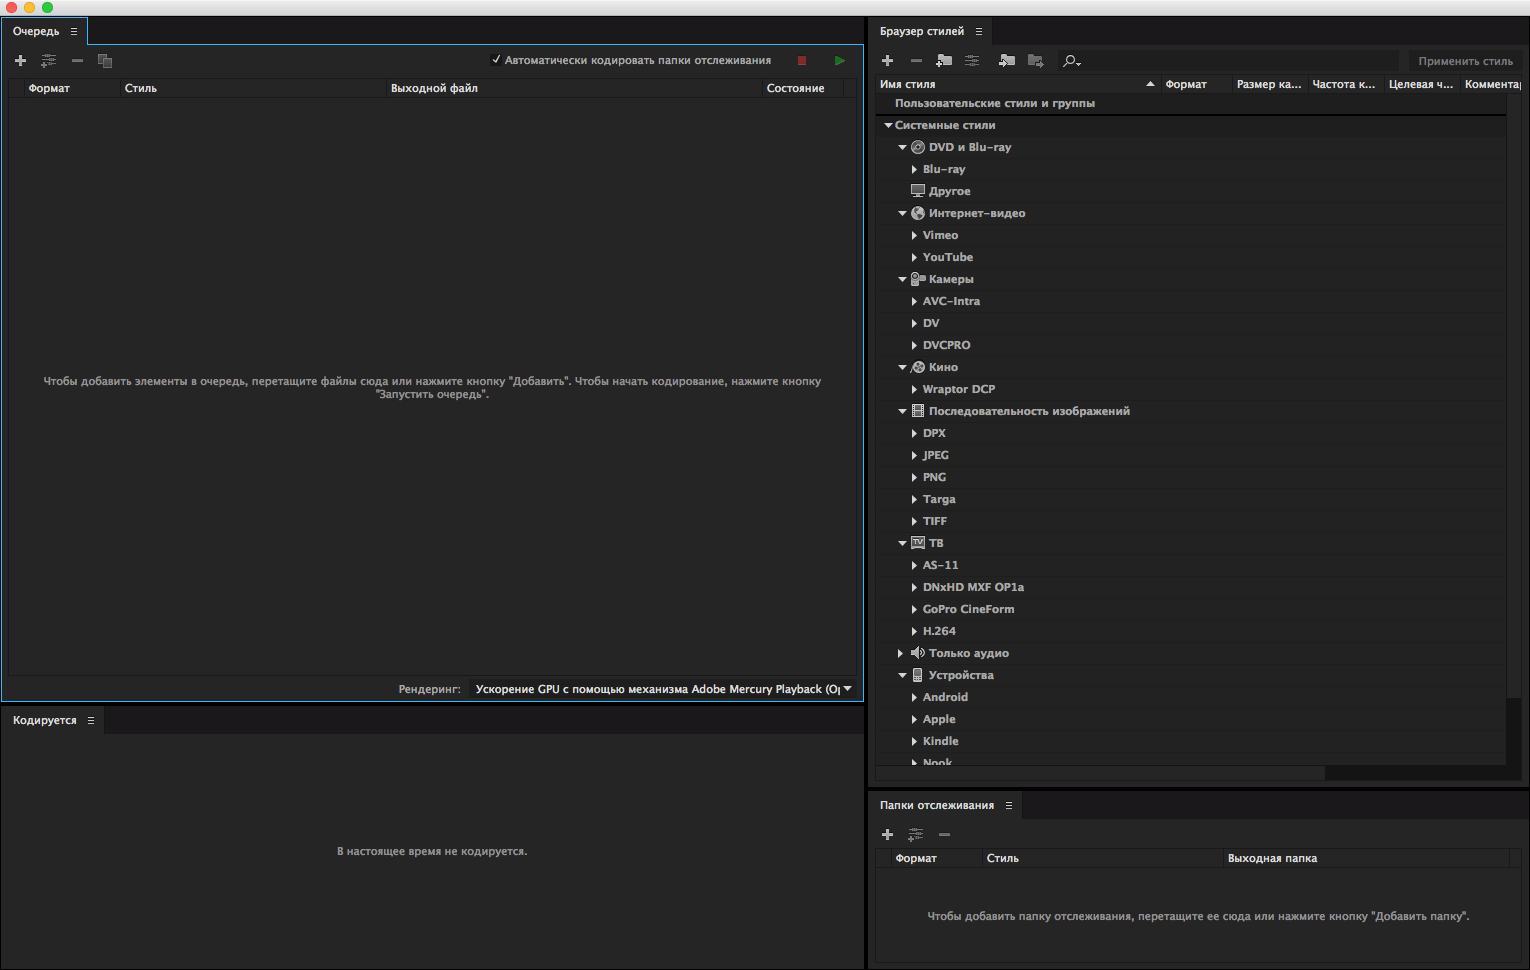The image size is (1530, 970).
Task: Open the Очередь panel menu icon
Action: [x=74, y=32]
